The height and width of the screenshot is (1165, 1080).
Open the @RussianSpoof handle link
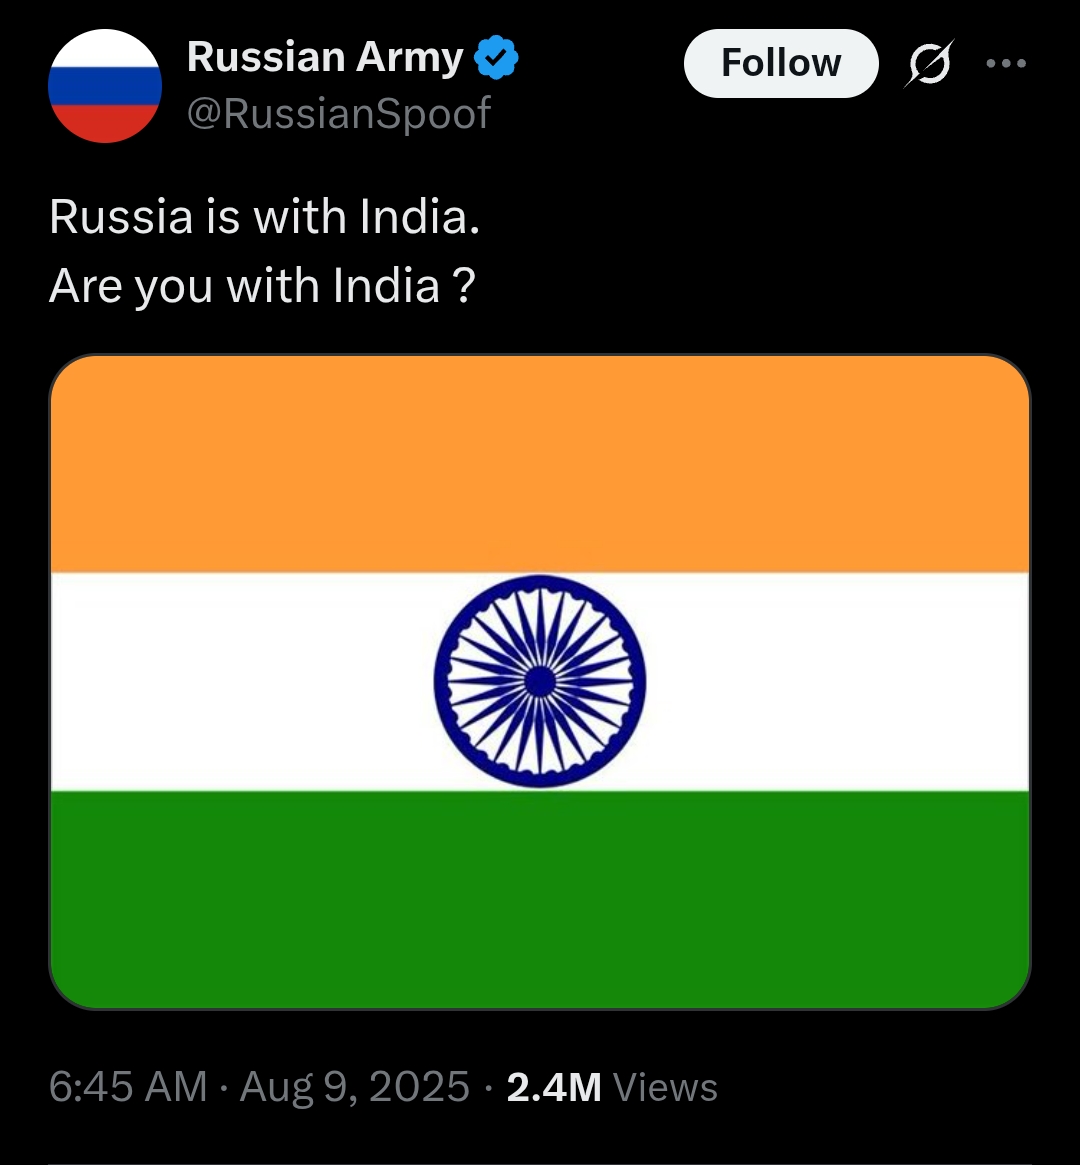click(x=339, y=113)
